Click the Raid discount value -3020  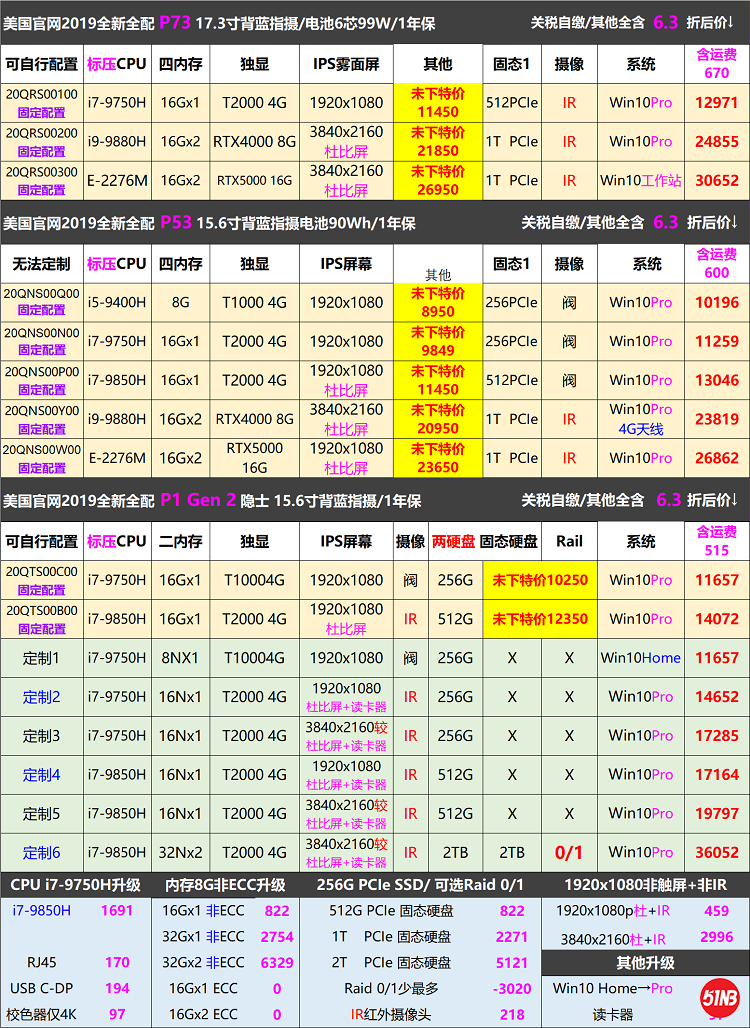point(511,989)
